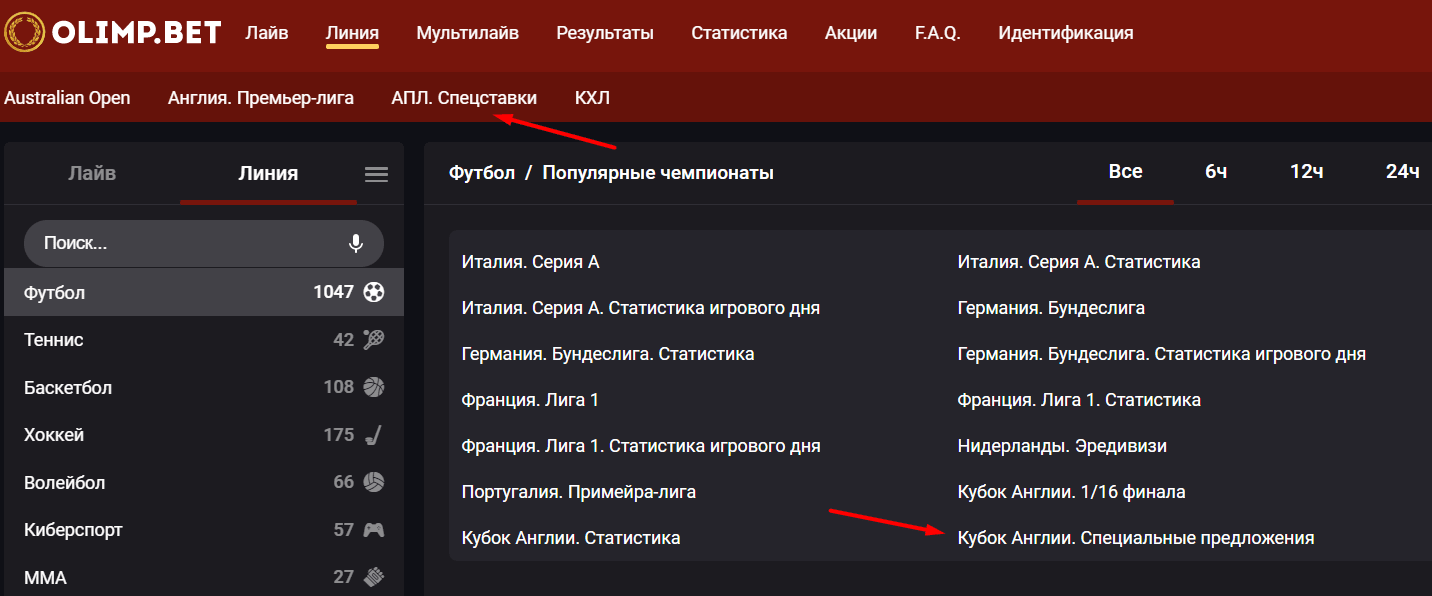Viewport: 1432px width, 596px height.
Task: Open Италия. Серия А. Статистика
Action: (x=1079, y=262)
